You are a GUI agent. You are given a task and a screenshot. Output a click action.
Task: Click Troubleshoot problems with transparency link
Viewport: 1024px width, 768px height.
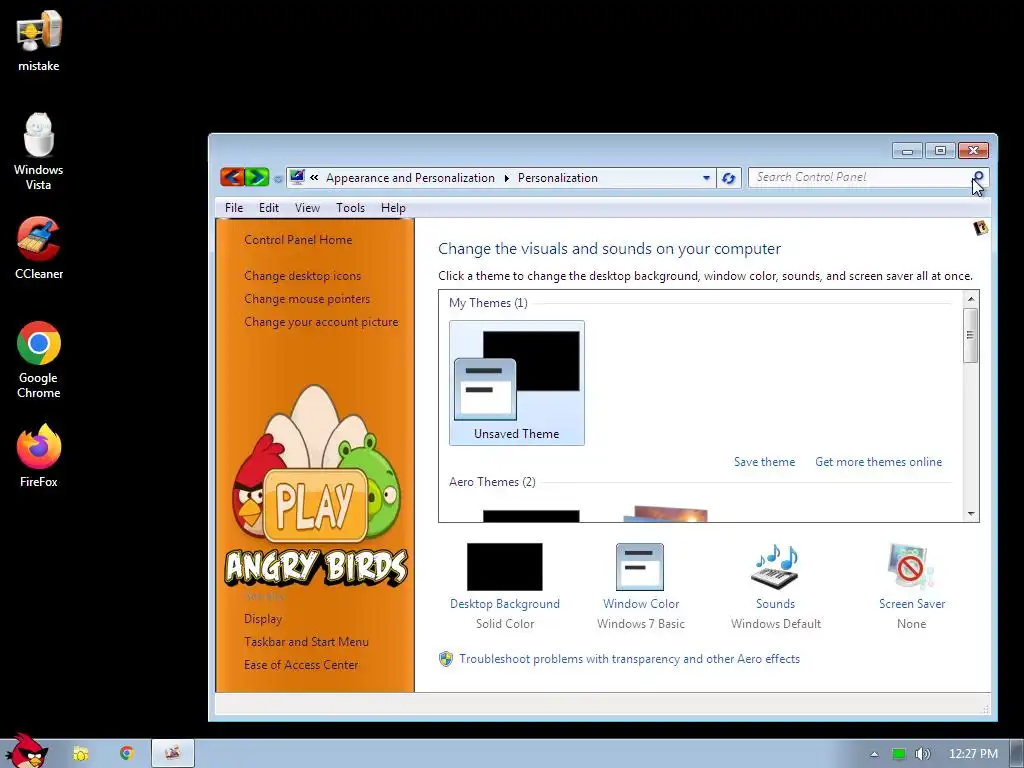click(629, 659)
